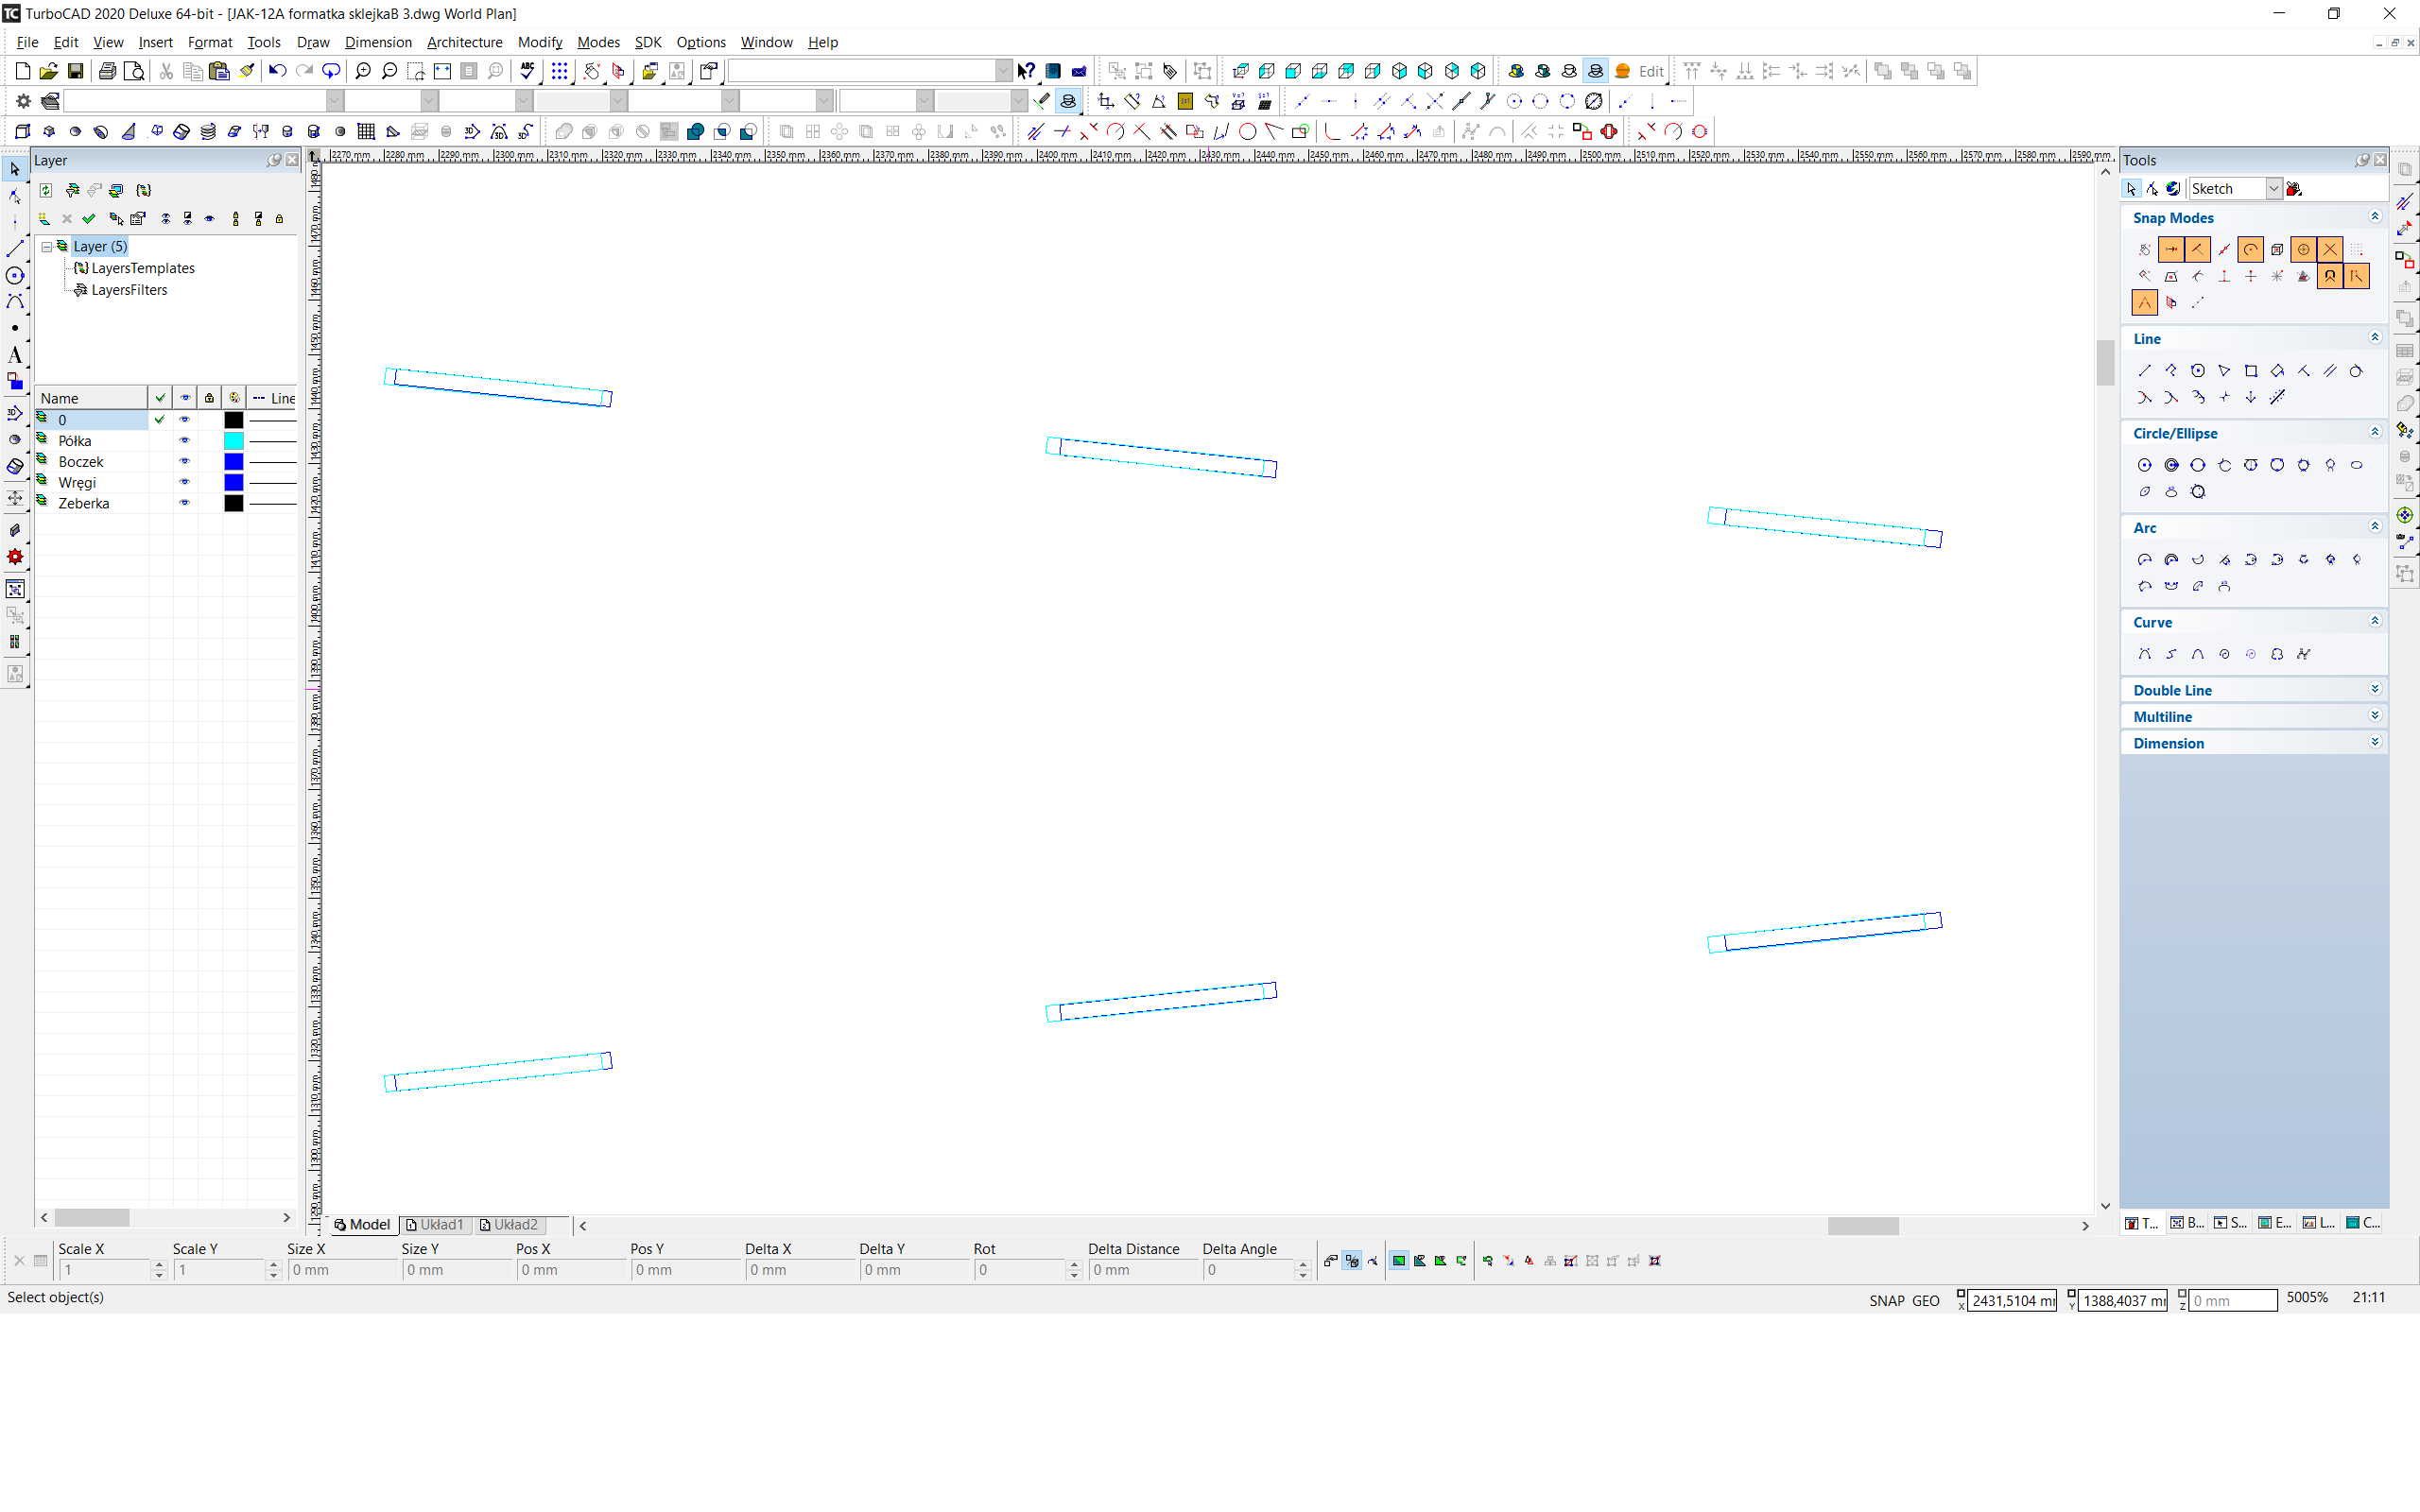Select the Text tool in left toolbar
Screen dimensions: 2420x1512
[x=15, y=355]
